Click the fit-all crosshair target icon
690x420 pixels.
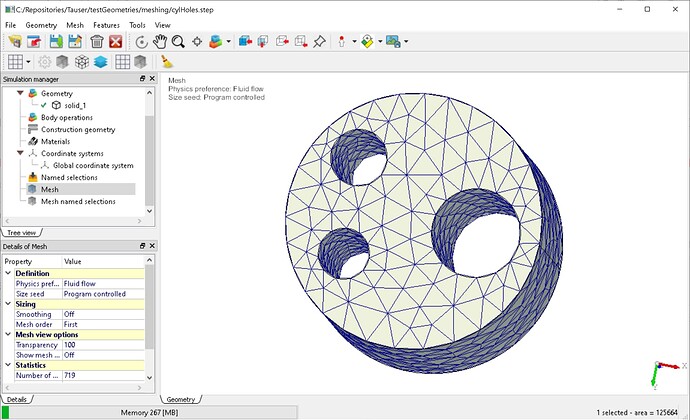(197, 42)
